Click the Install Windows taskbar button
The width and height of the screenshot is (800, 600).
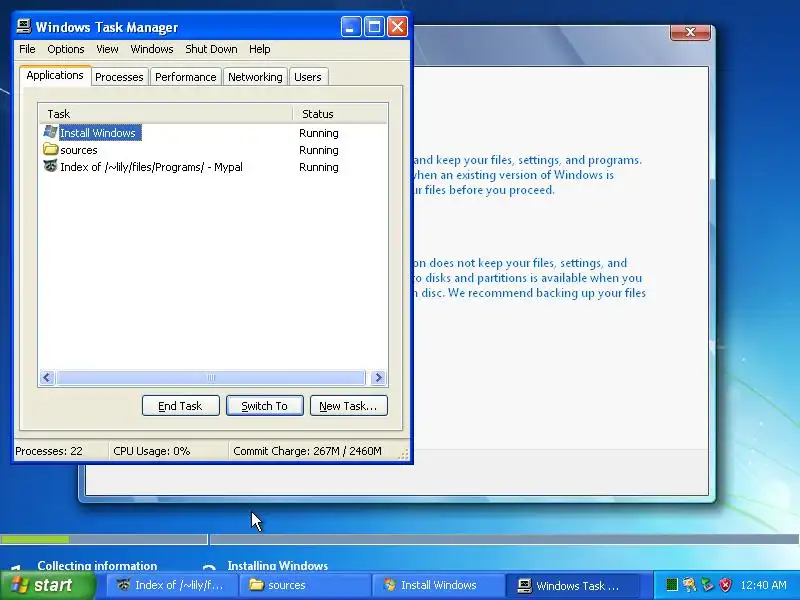pos(438,585)
